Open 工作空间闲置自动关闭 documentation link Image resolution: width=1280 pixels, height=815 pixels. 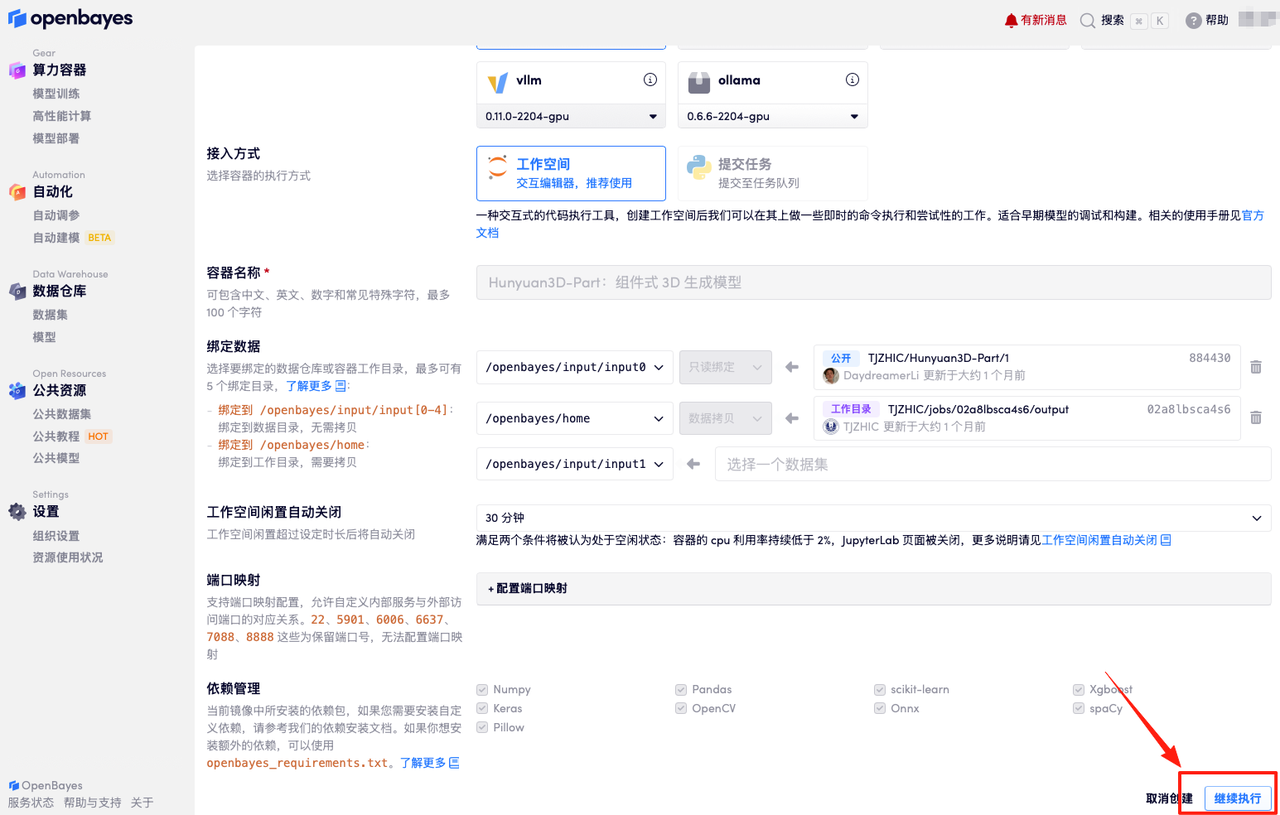coord(1106,540)
